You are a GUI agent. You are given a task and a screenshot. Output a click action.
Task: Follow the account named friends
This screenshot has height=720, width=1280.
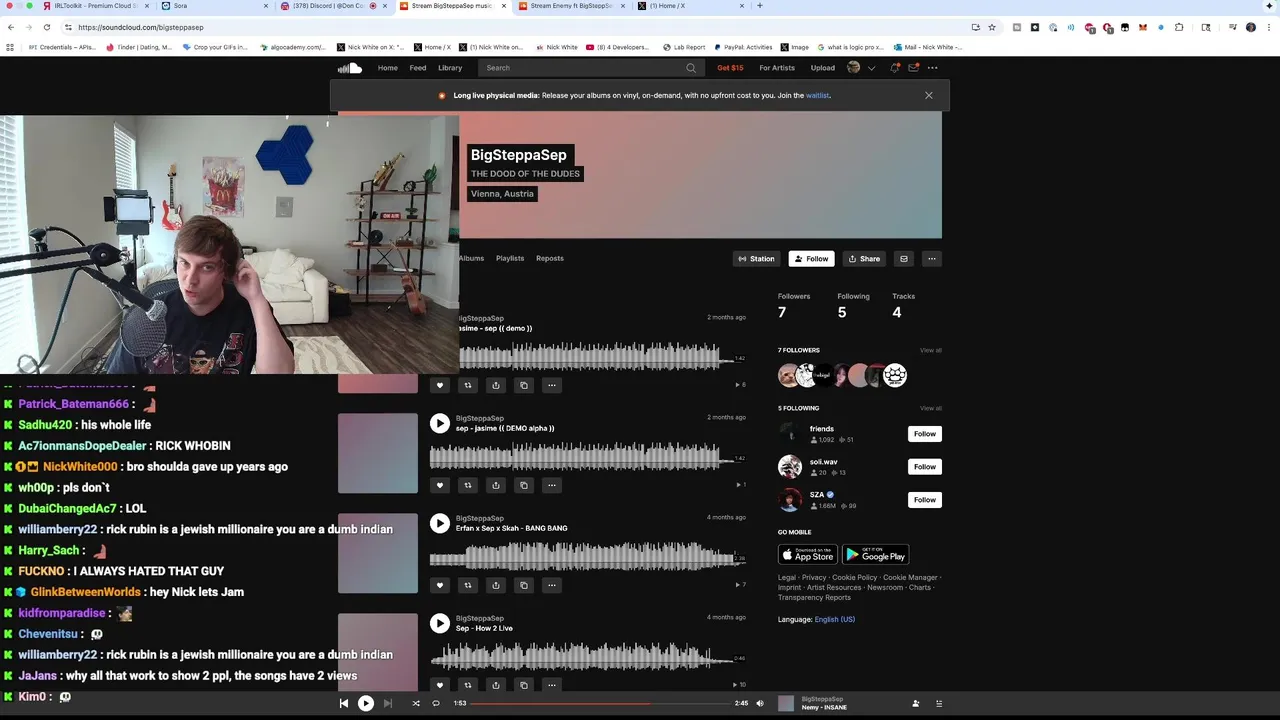pos(924,434)
